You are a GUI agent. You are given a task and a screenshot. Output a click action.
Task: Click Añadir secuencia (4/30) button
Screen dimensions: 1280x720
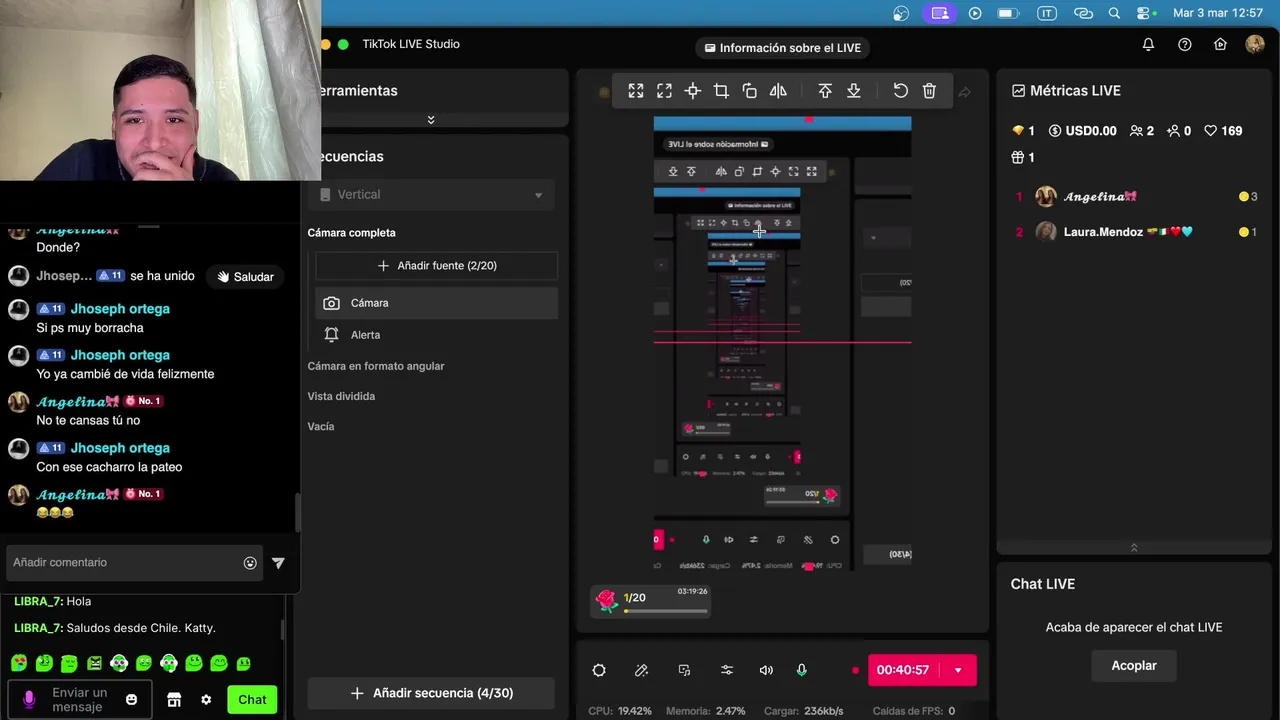431,693
